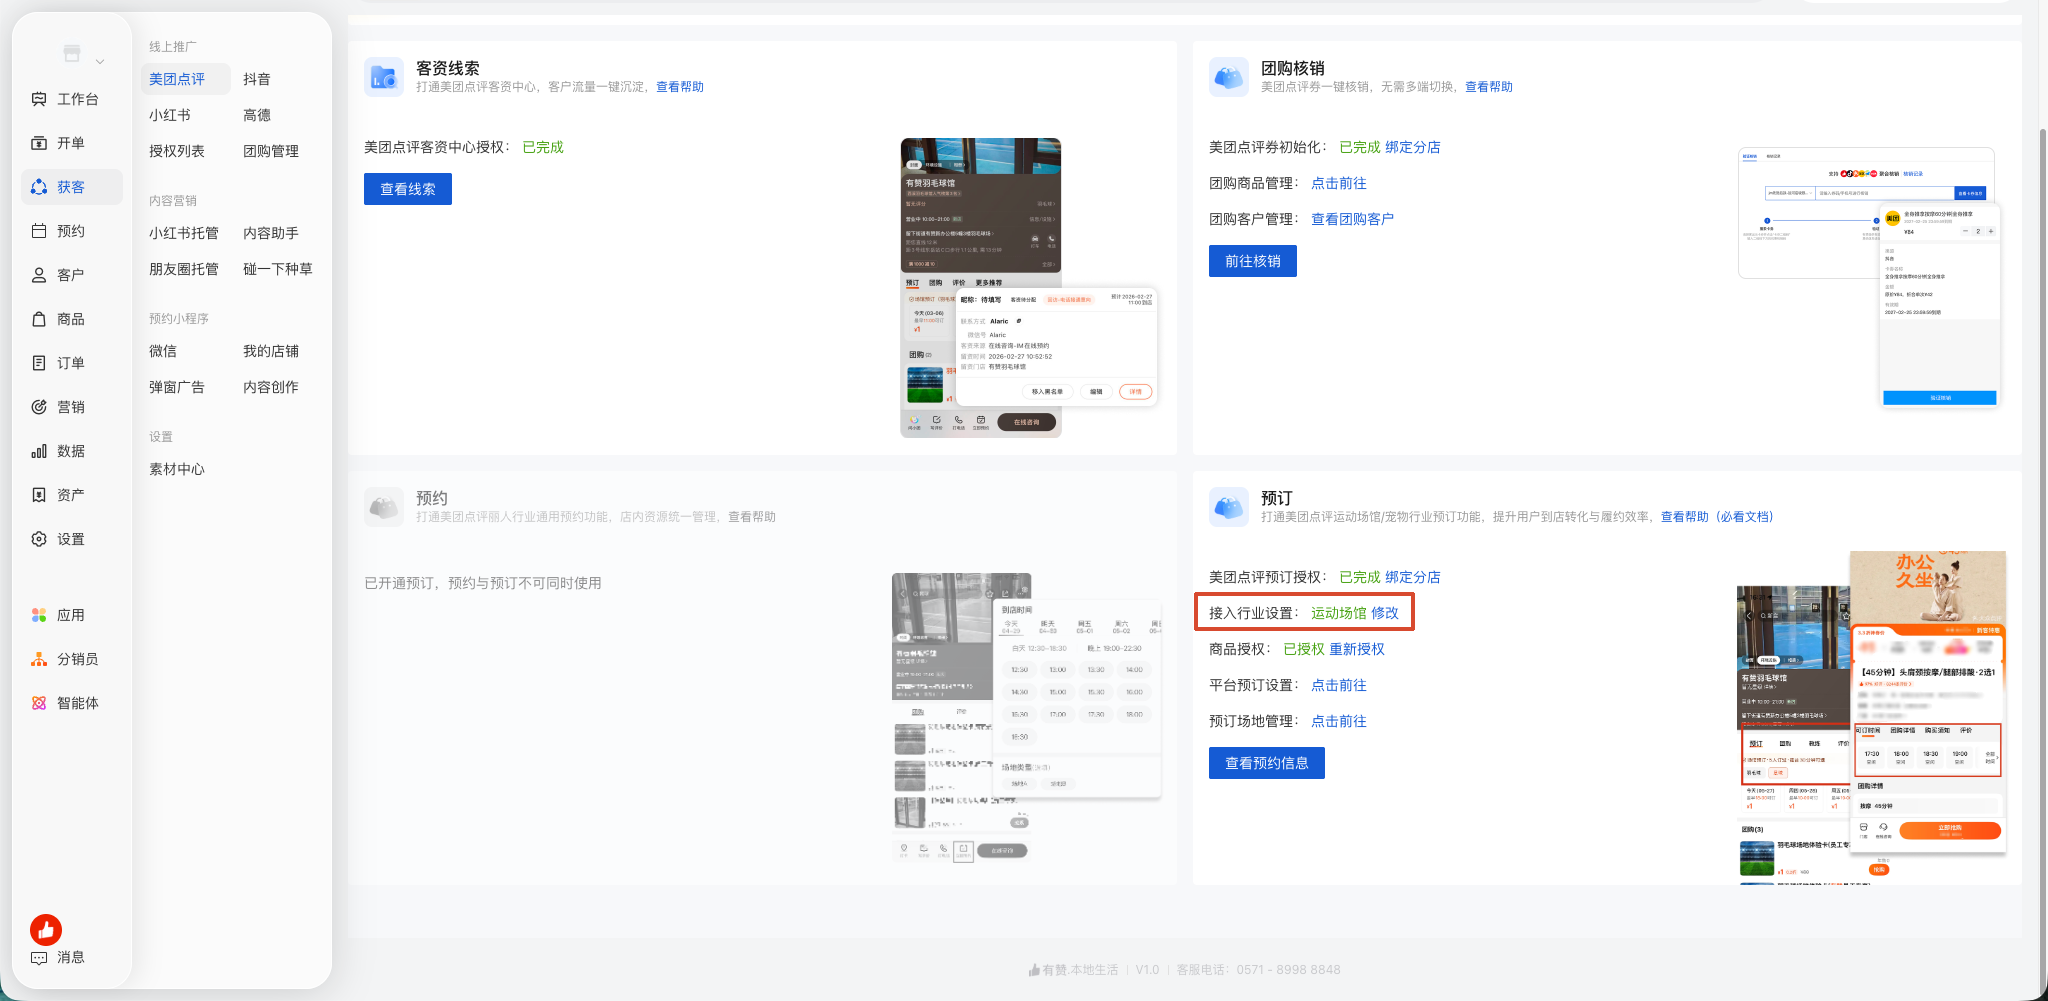This screenshot has height=1001, width=2048.
Task: Click 绑定分店 next to 美团点评预订授权
Action: 1413,577
